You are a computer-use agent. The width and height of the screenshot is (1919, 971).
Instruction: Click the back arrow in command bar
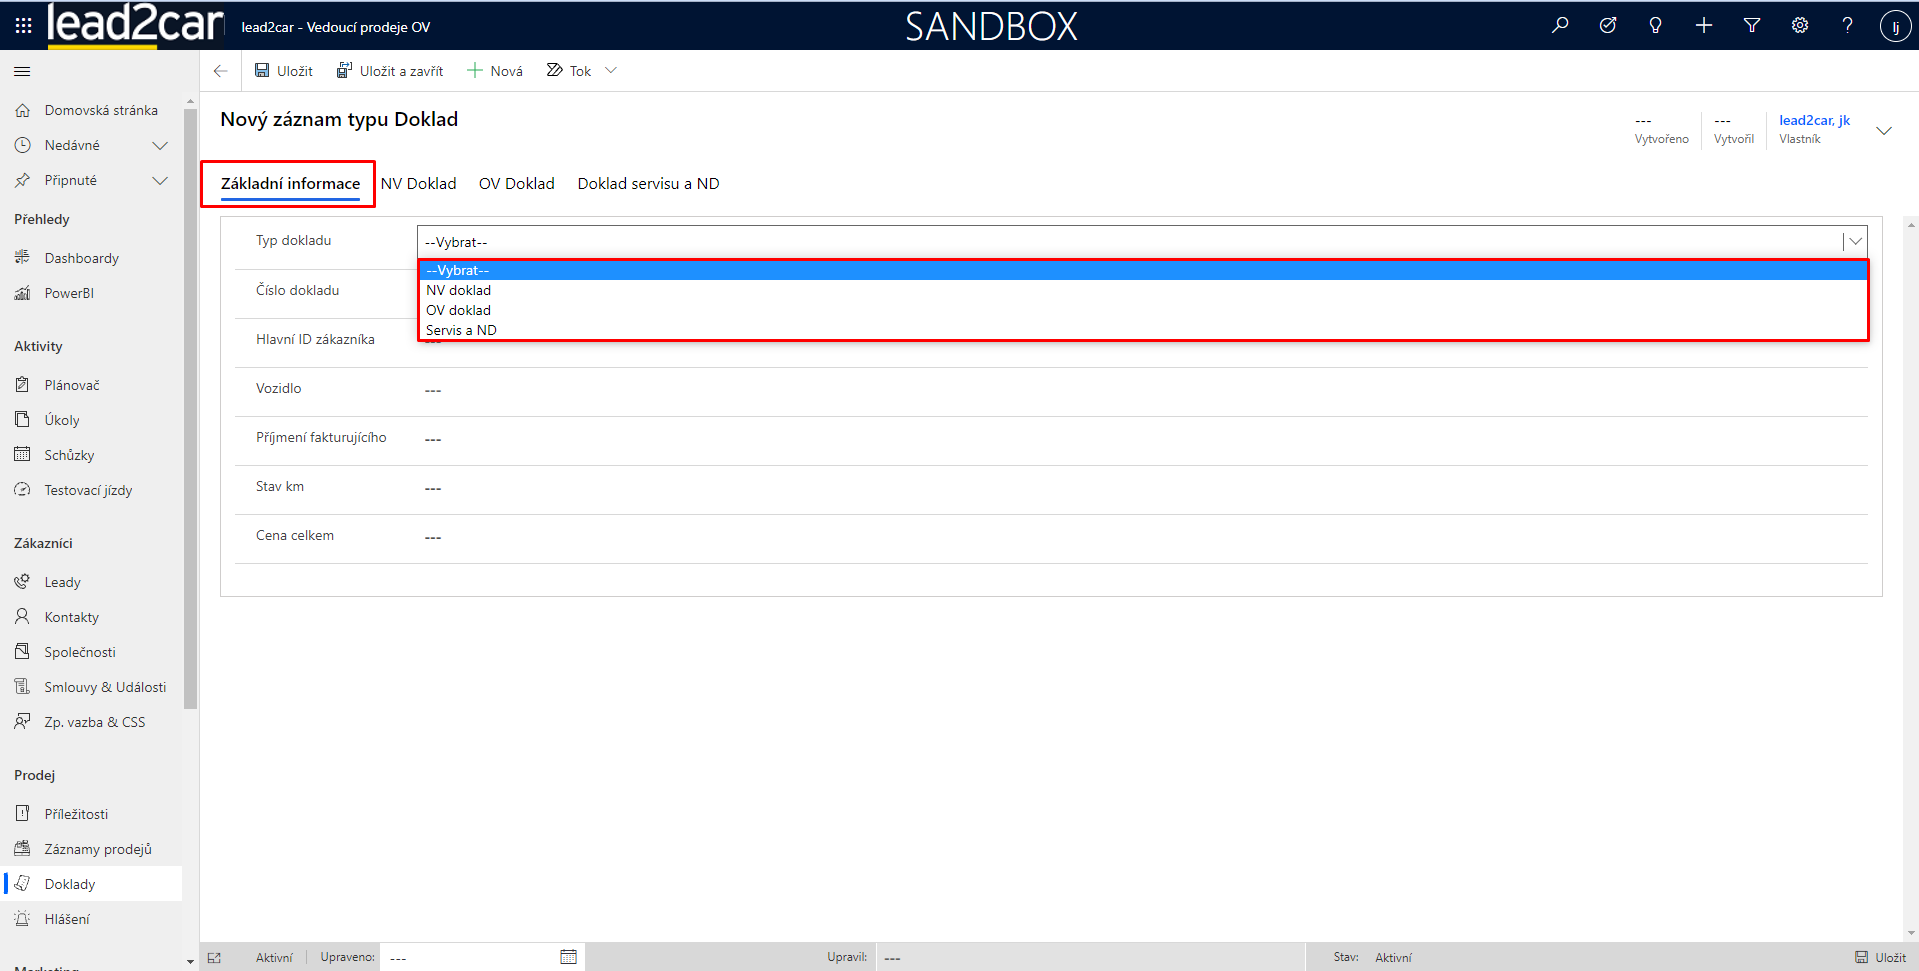tap(221, 71)
